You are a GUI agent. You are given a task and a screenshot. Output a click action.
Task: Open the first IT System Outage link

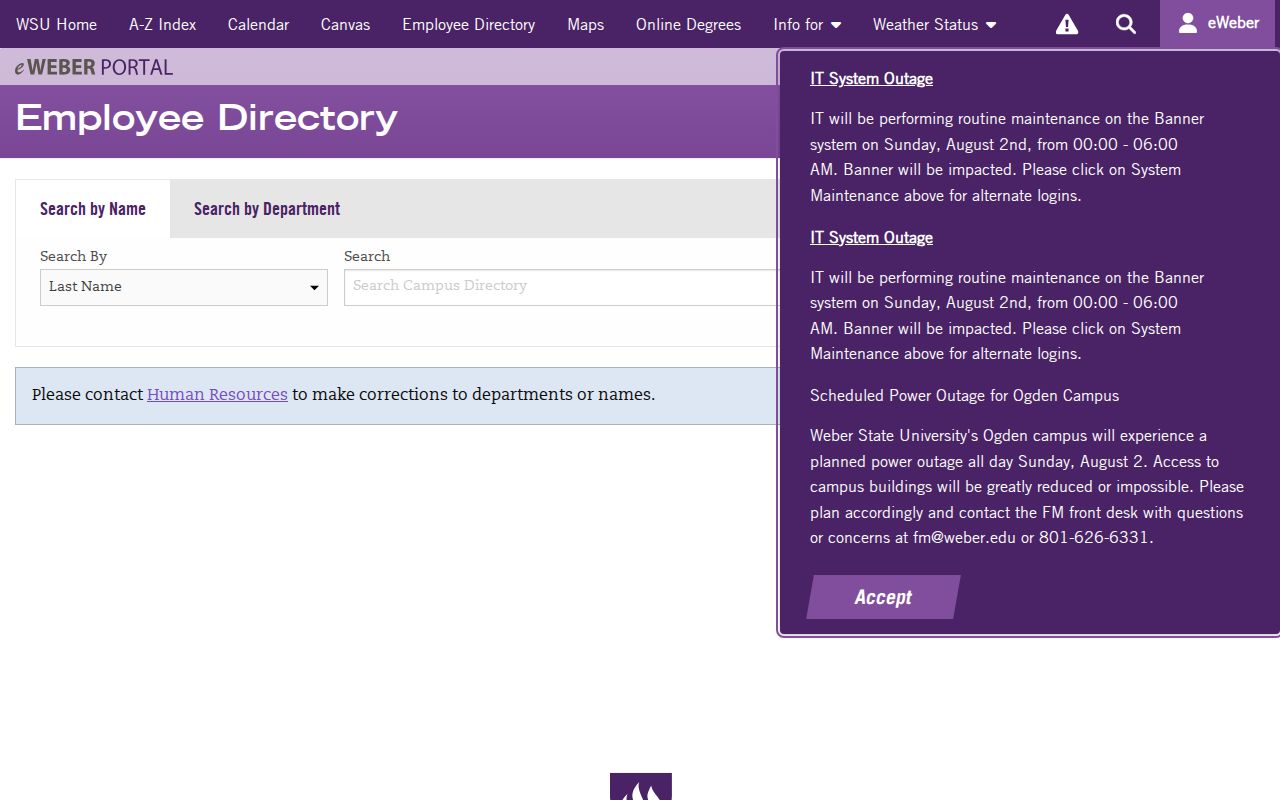click(871, 79)
